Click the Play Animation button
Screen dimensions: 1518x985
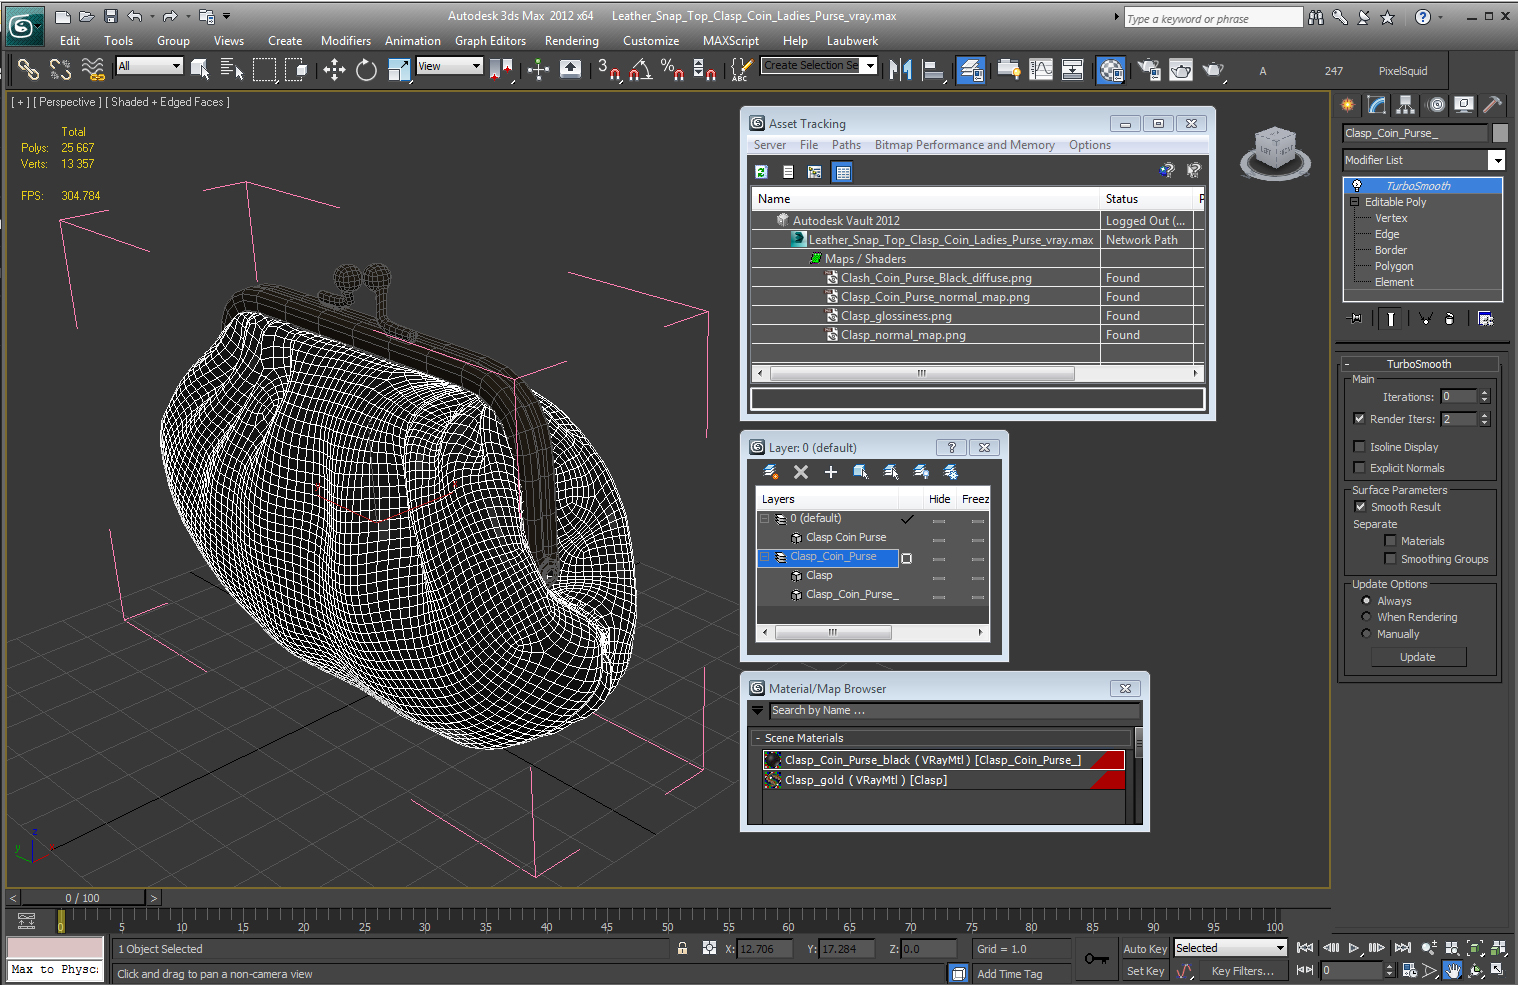click(1353, 948)
